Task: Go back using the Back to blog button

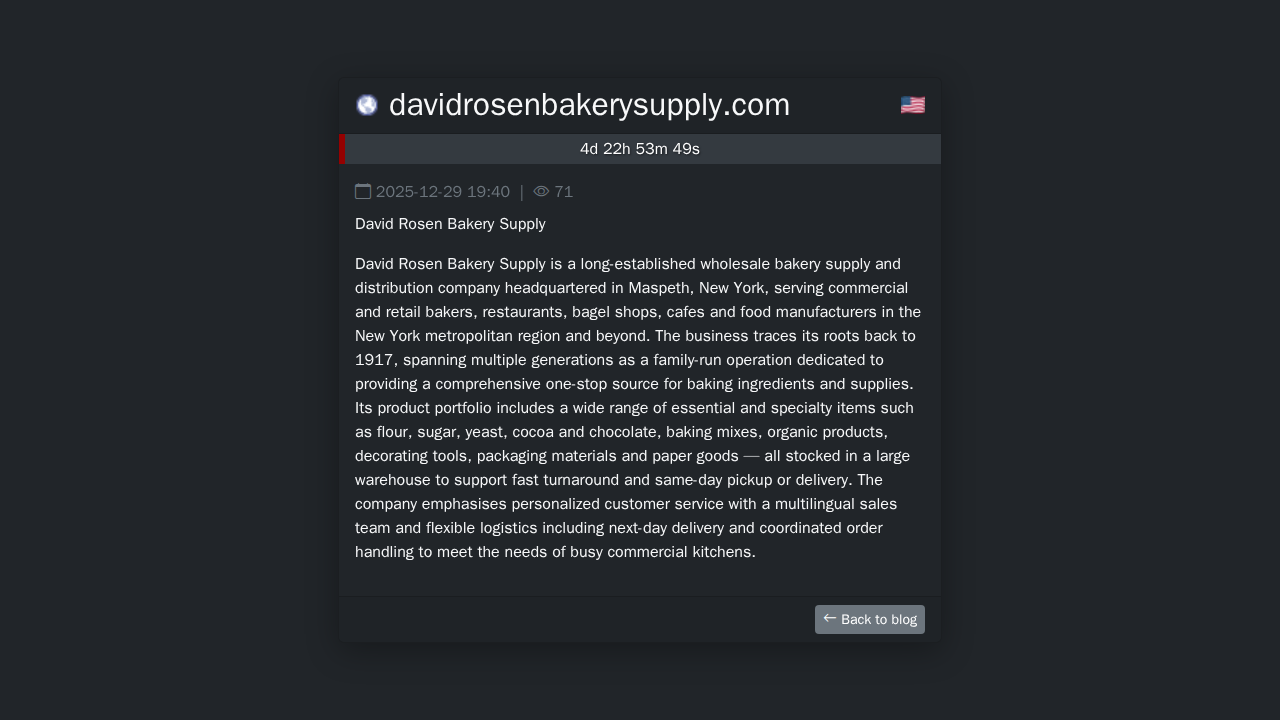Action: (870, 619)
